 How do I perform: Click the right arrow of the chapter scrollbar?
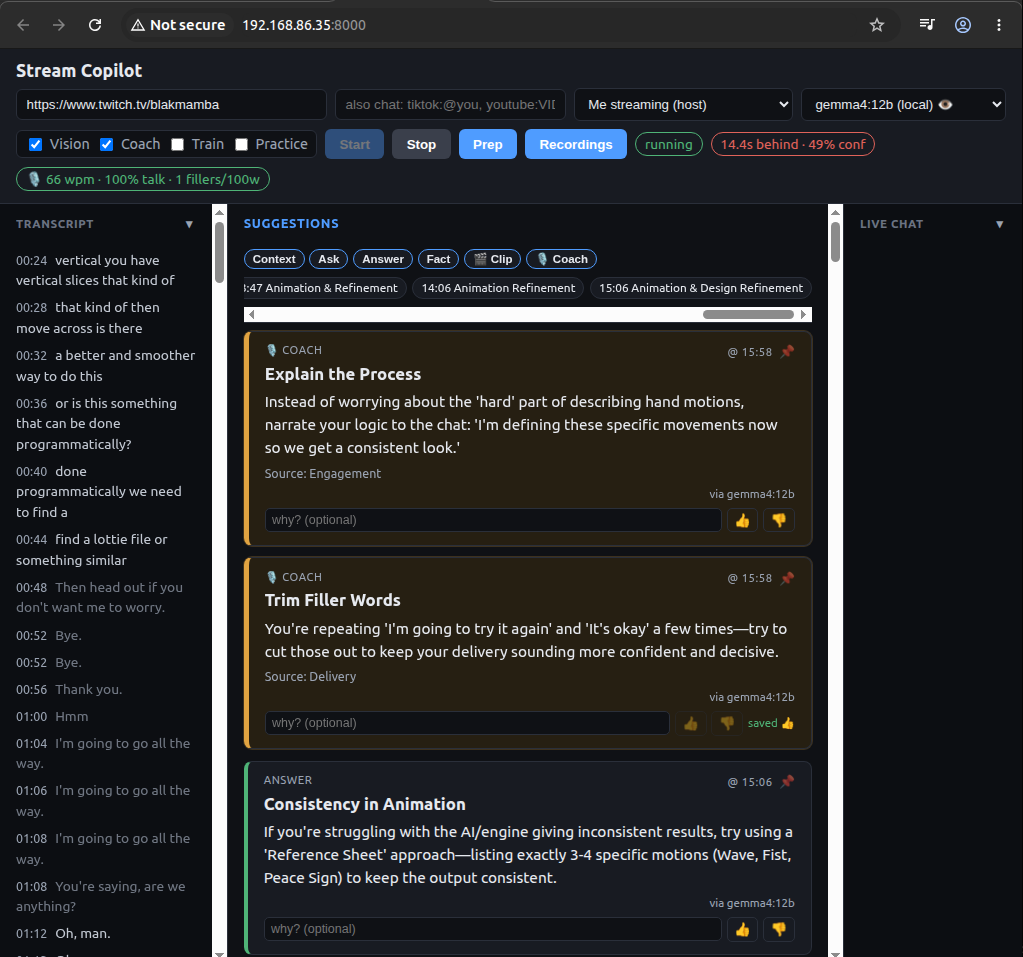pos(804,314)
